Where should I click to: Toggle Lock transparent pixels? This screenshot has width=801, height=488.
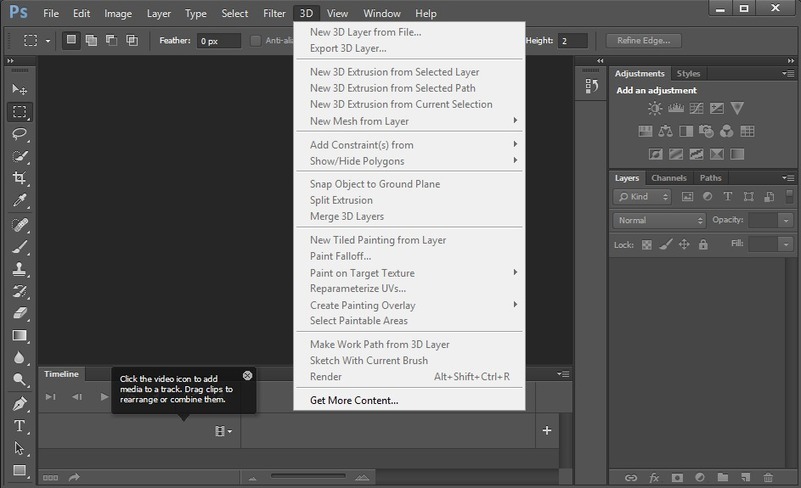[x=647, y=245]
